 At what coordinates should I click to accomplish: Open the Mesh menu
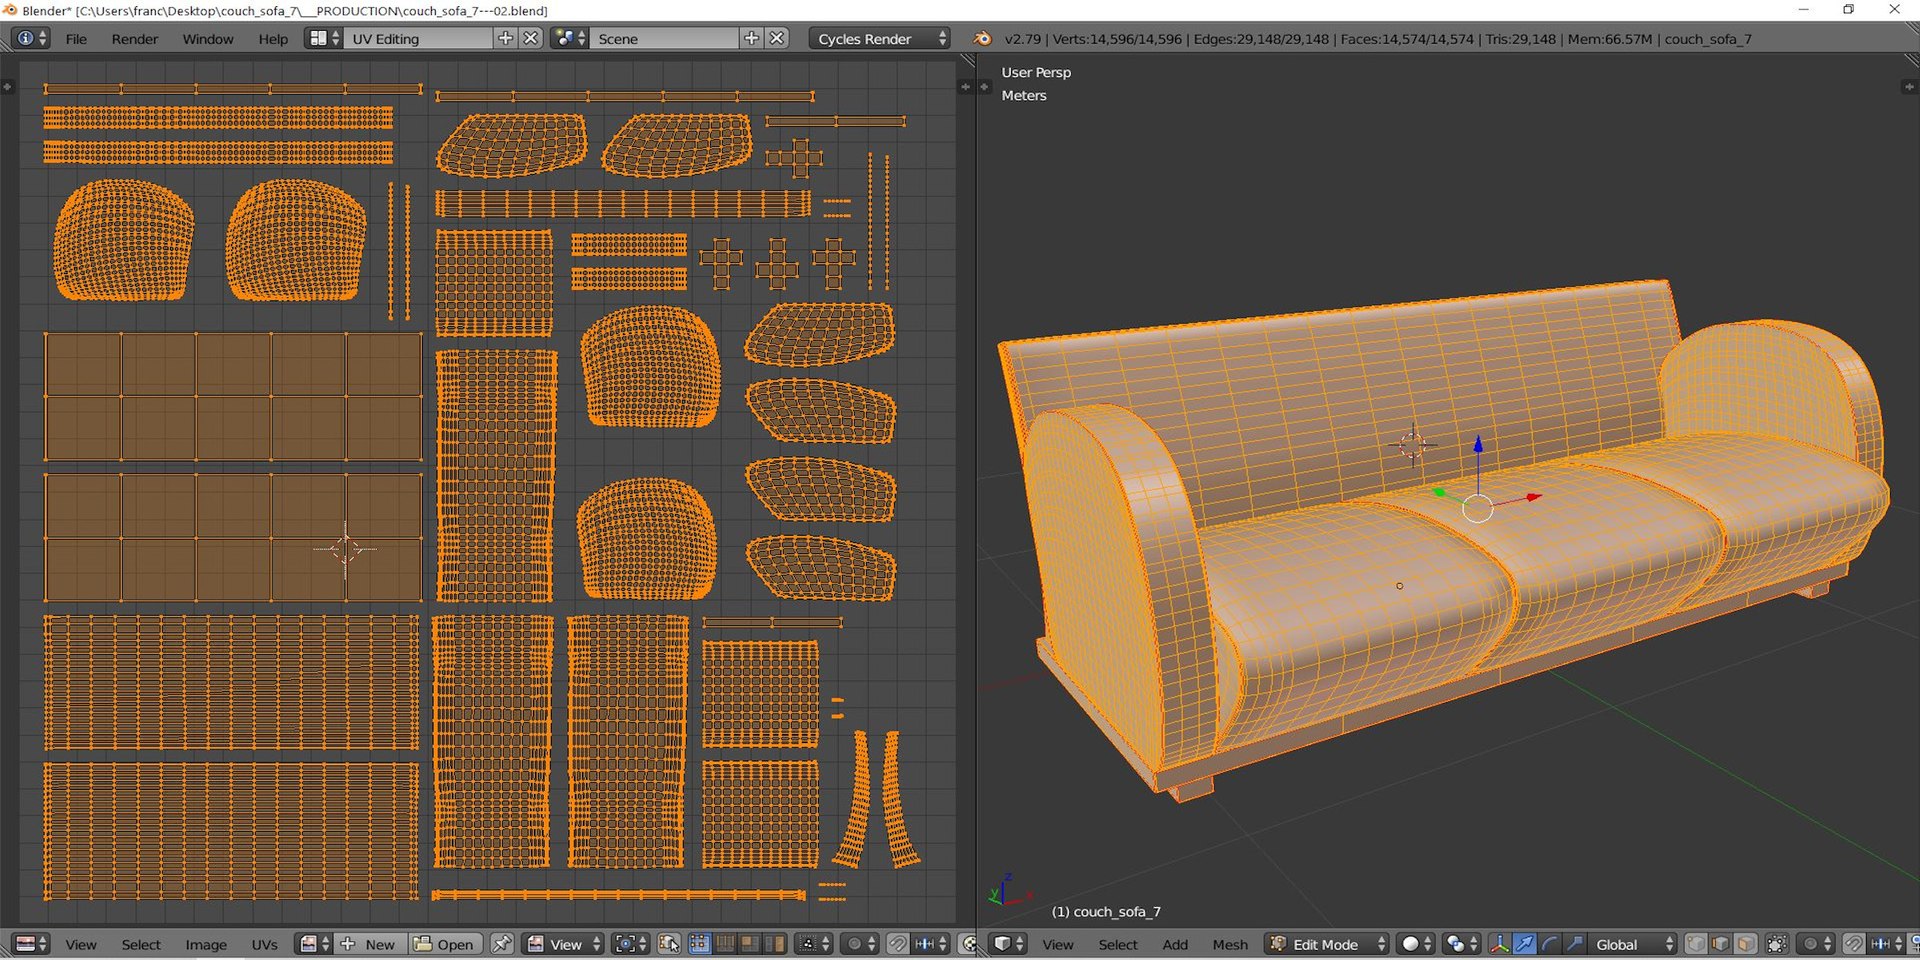click(x=1230, y=944)
